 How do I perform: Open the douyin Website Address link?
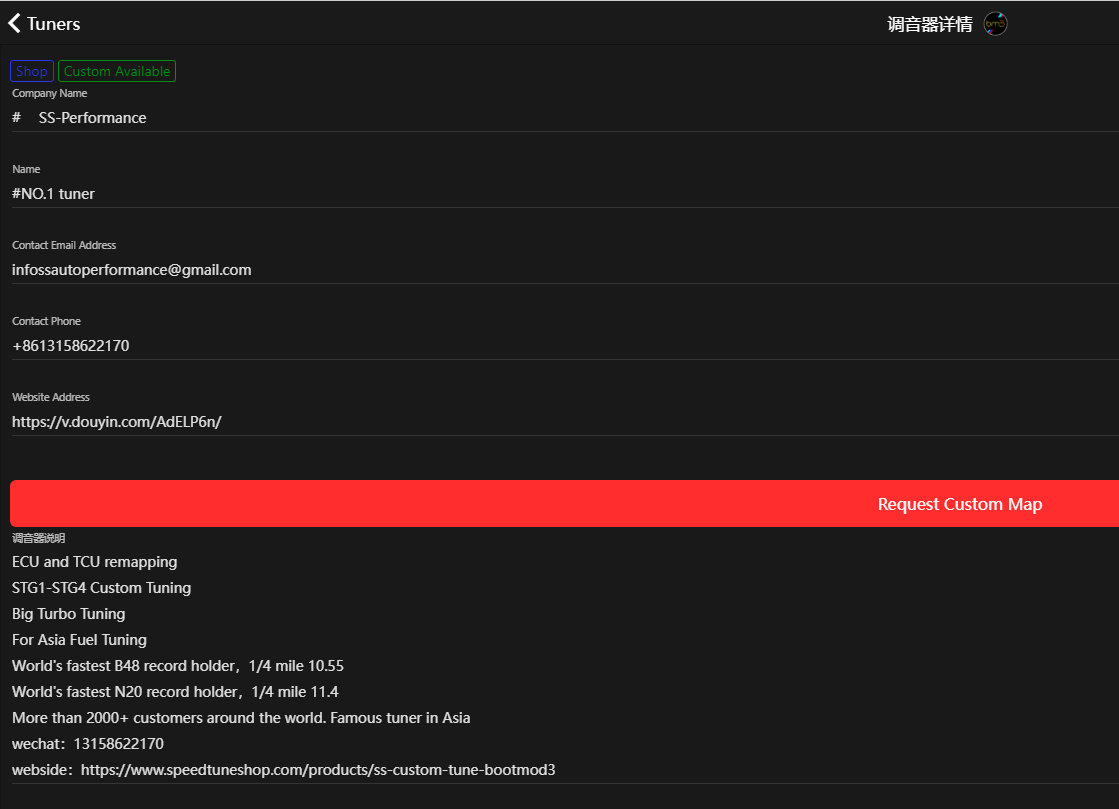[x=116, y=422]
